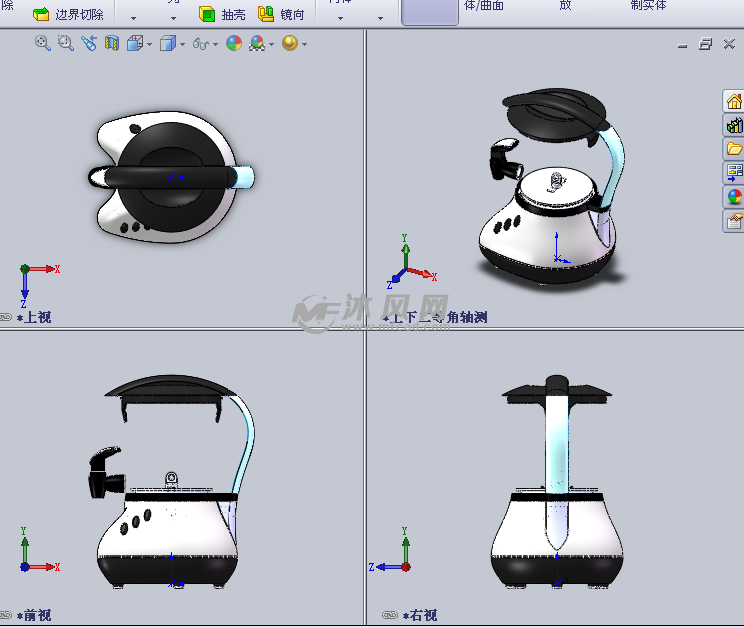Viewport: 744px width, 628px height.
Task: Toggle the Section View icon
Action: click(x=112, y=44)
